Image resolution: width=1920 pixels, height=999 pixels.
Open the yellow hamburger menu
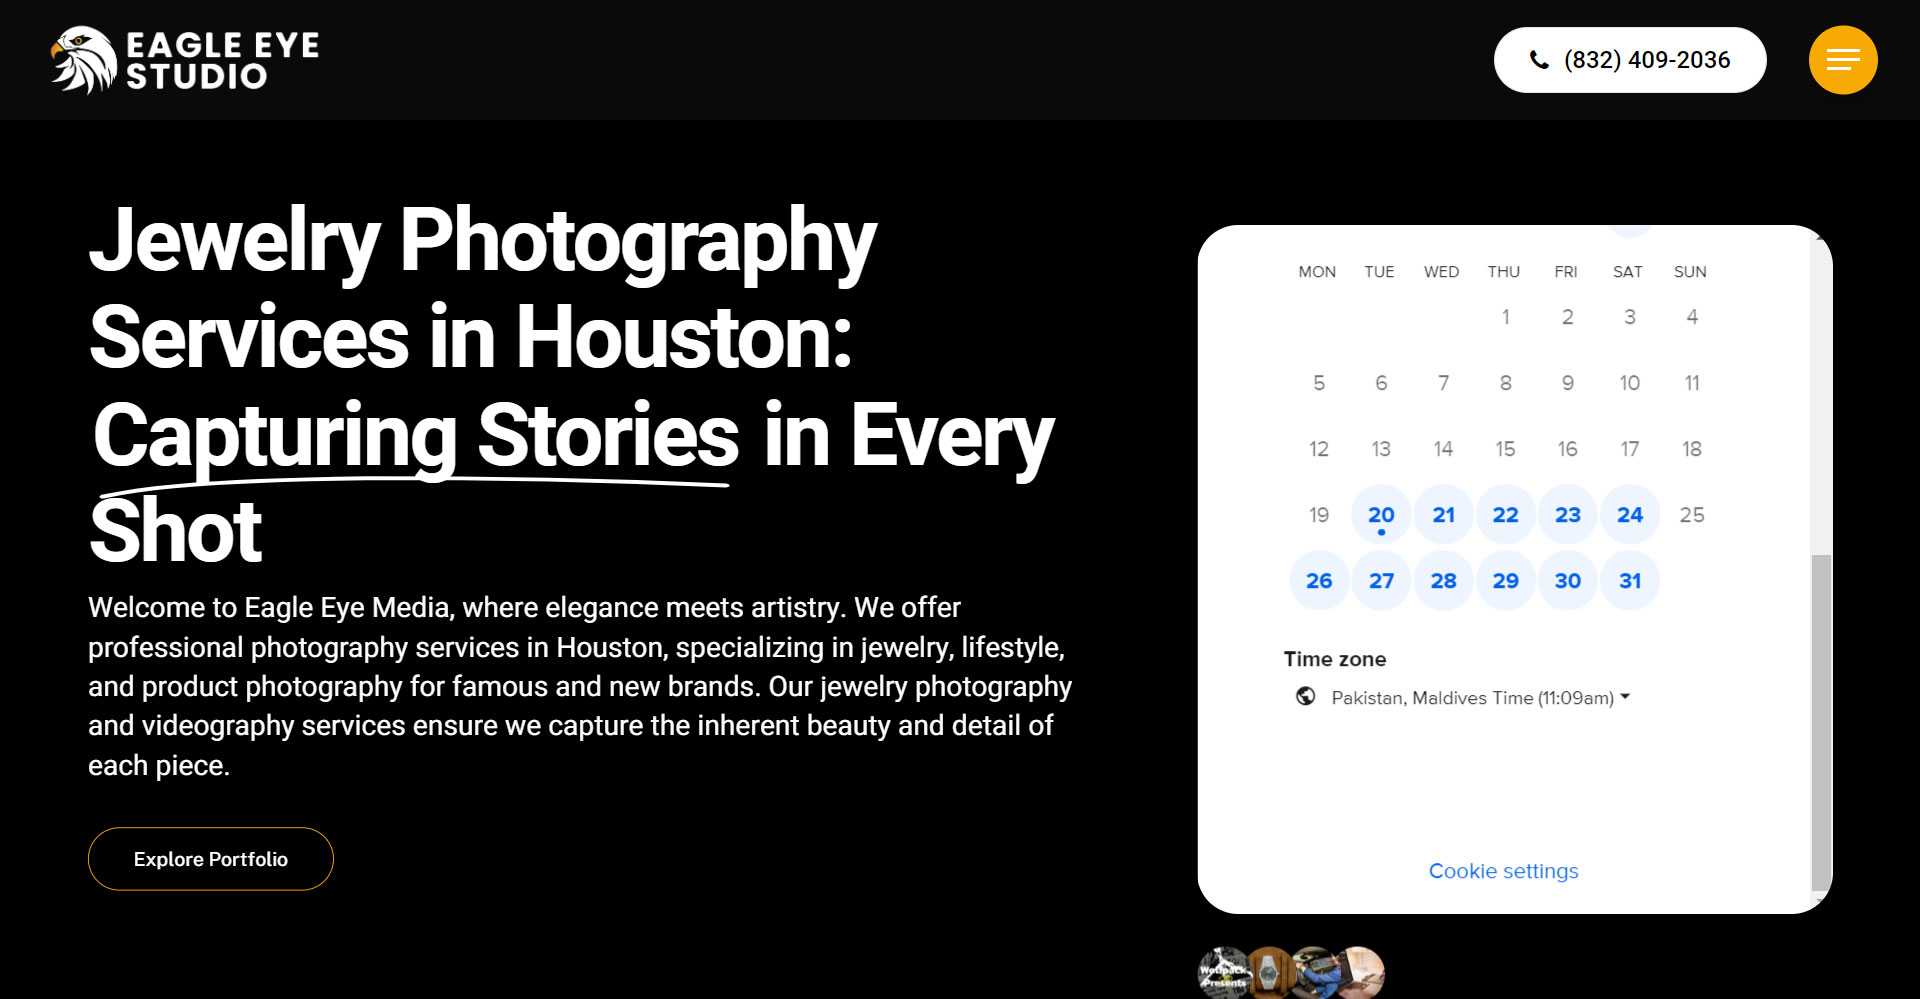(x=1842, y=60)
